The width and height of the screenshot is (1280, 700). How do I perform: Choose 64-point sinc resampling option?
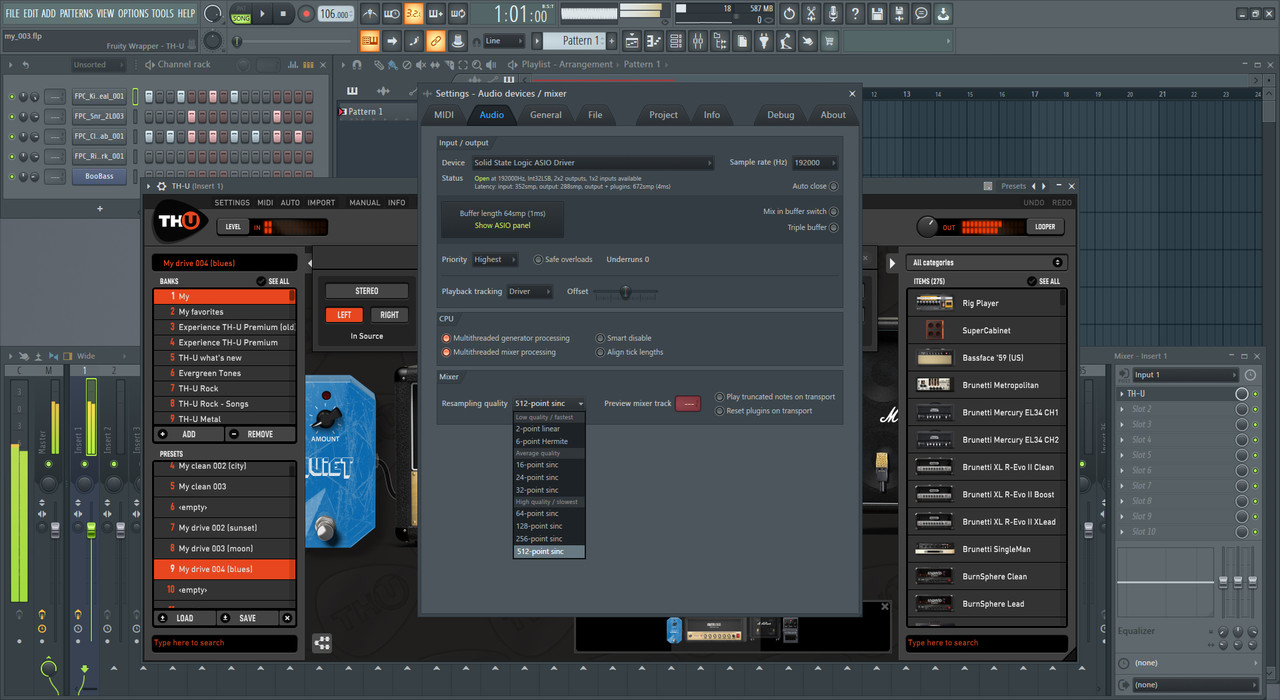pyautogui.click(x=549, y=514)
